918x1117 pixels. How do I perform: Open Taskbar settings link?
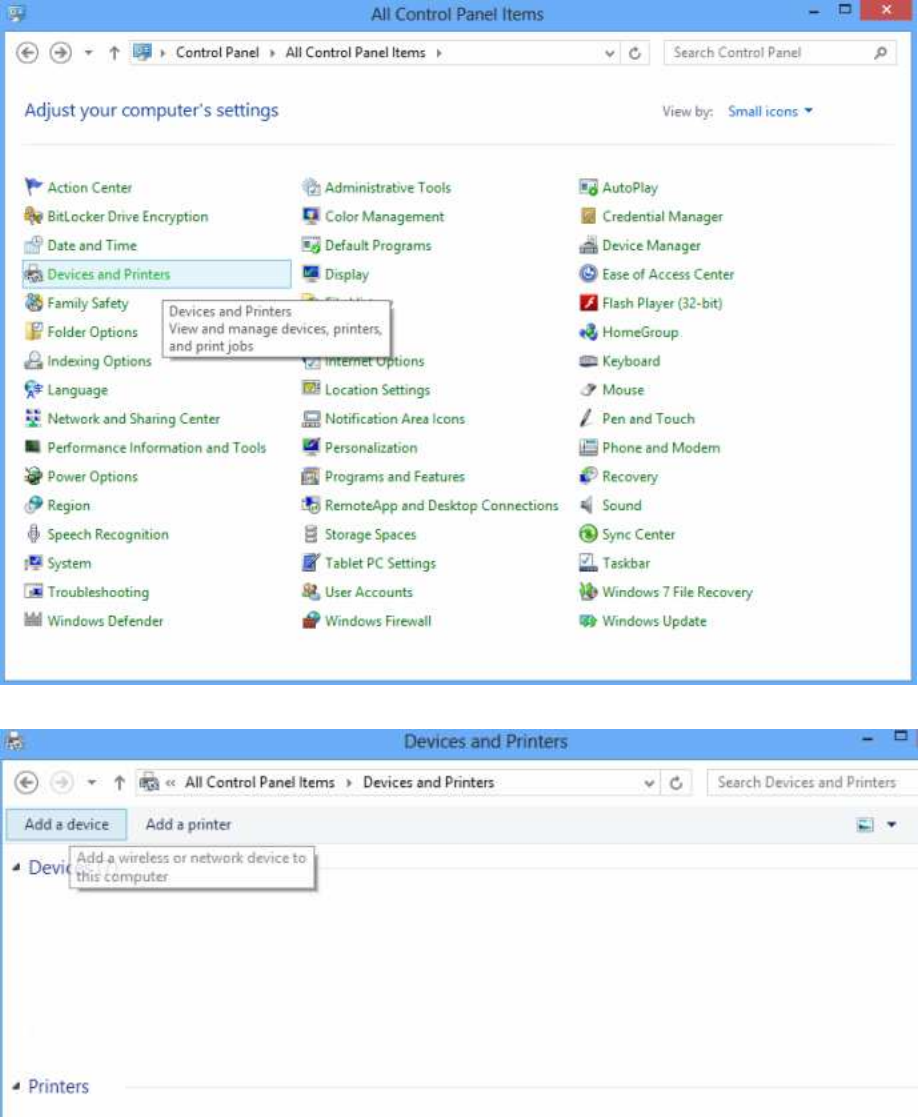pos(626,563)
